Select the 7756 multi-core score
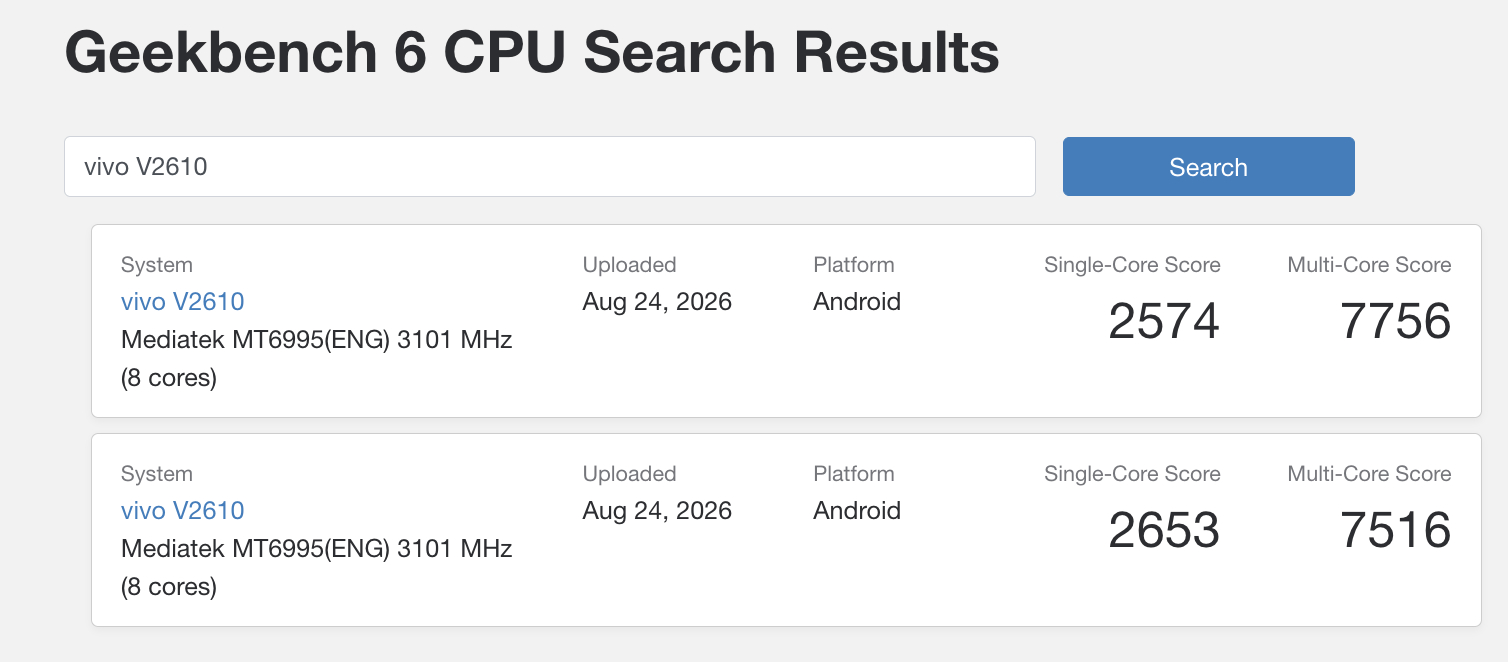 pyautogui.click(x=1395, y=321)
